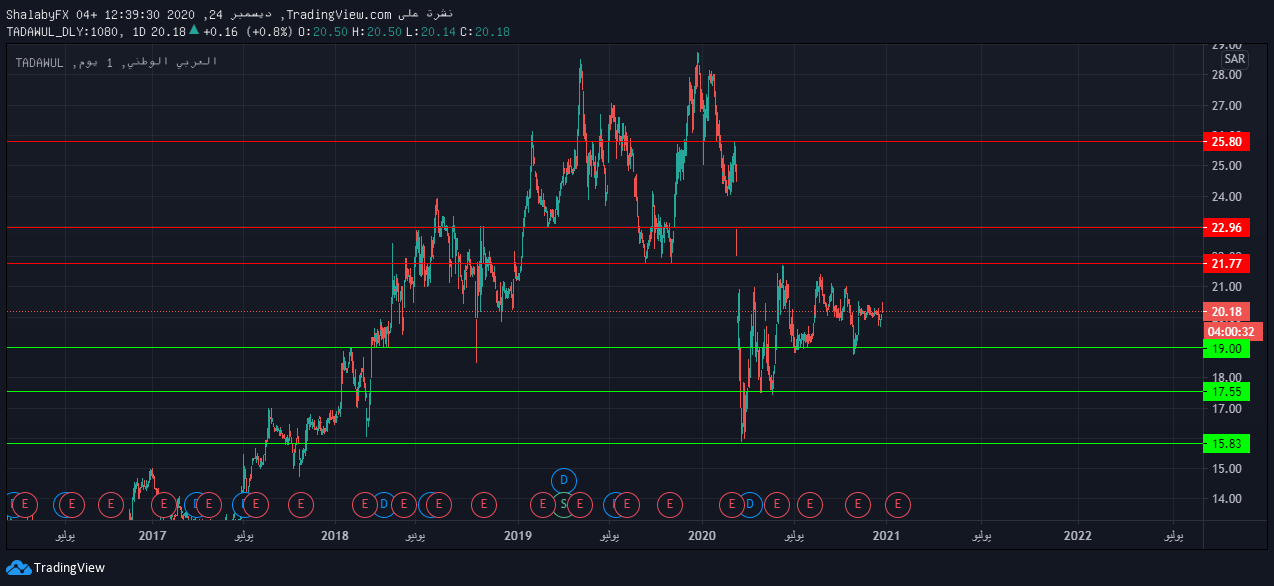1274x586 pixels.
Task: Open the D dividend marker in mid-2018
Action: point(383,505)
